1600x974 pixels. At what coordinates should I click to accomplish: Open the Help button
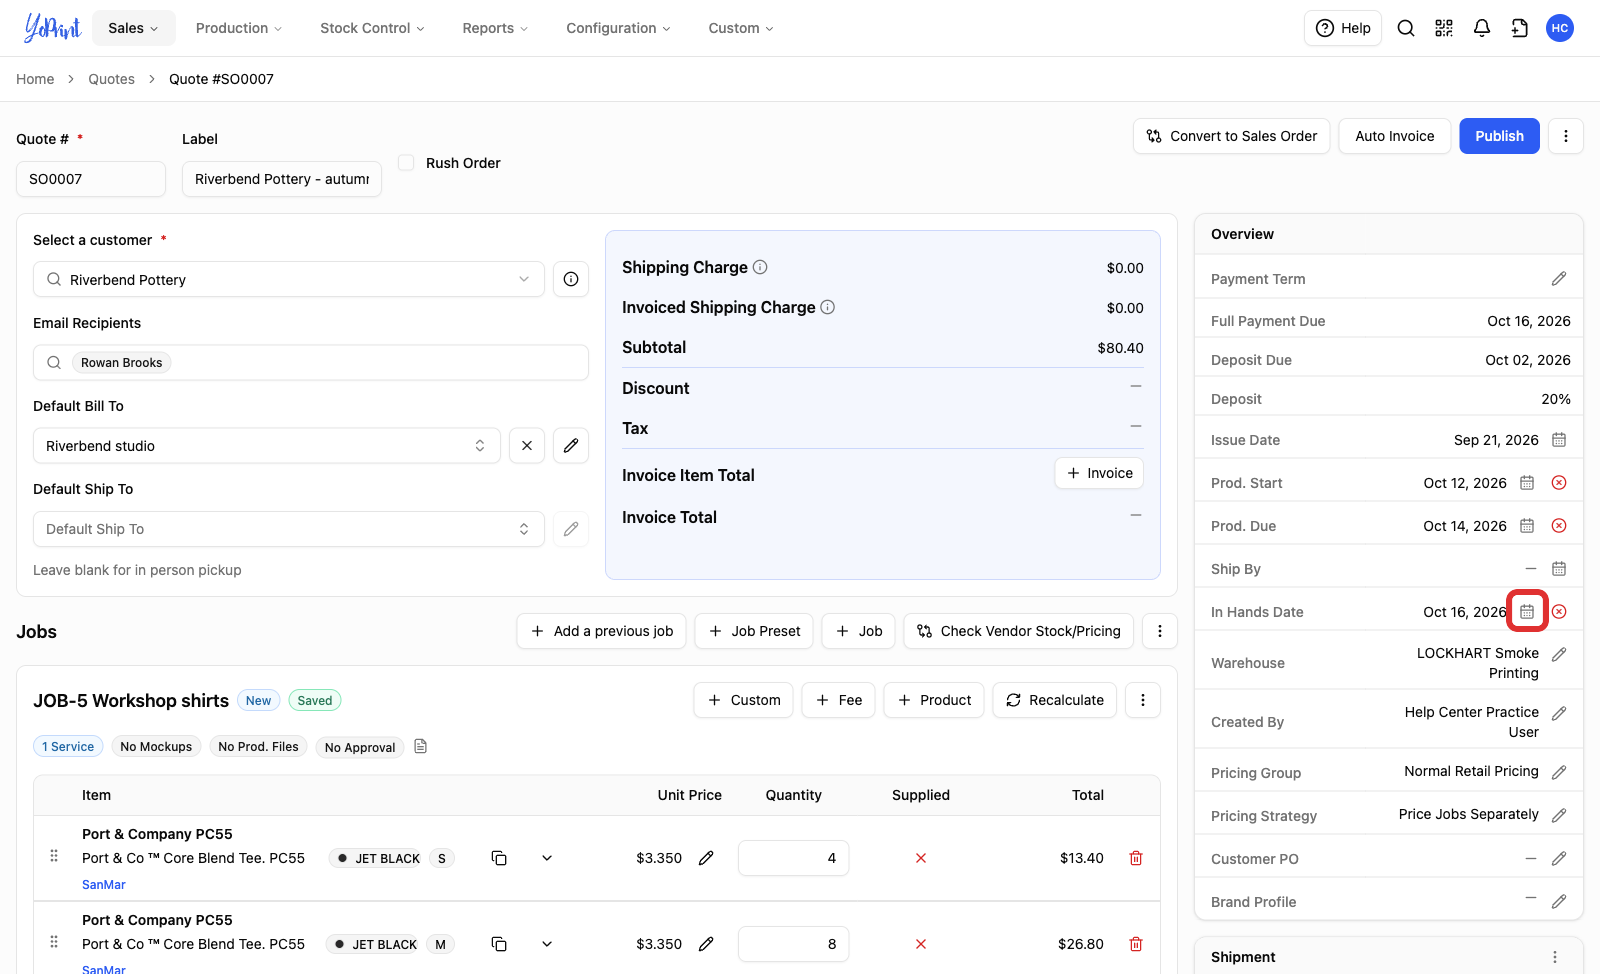pos(1343,28)
